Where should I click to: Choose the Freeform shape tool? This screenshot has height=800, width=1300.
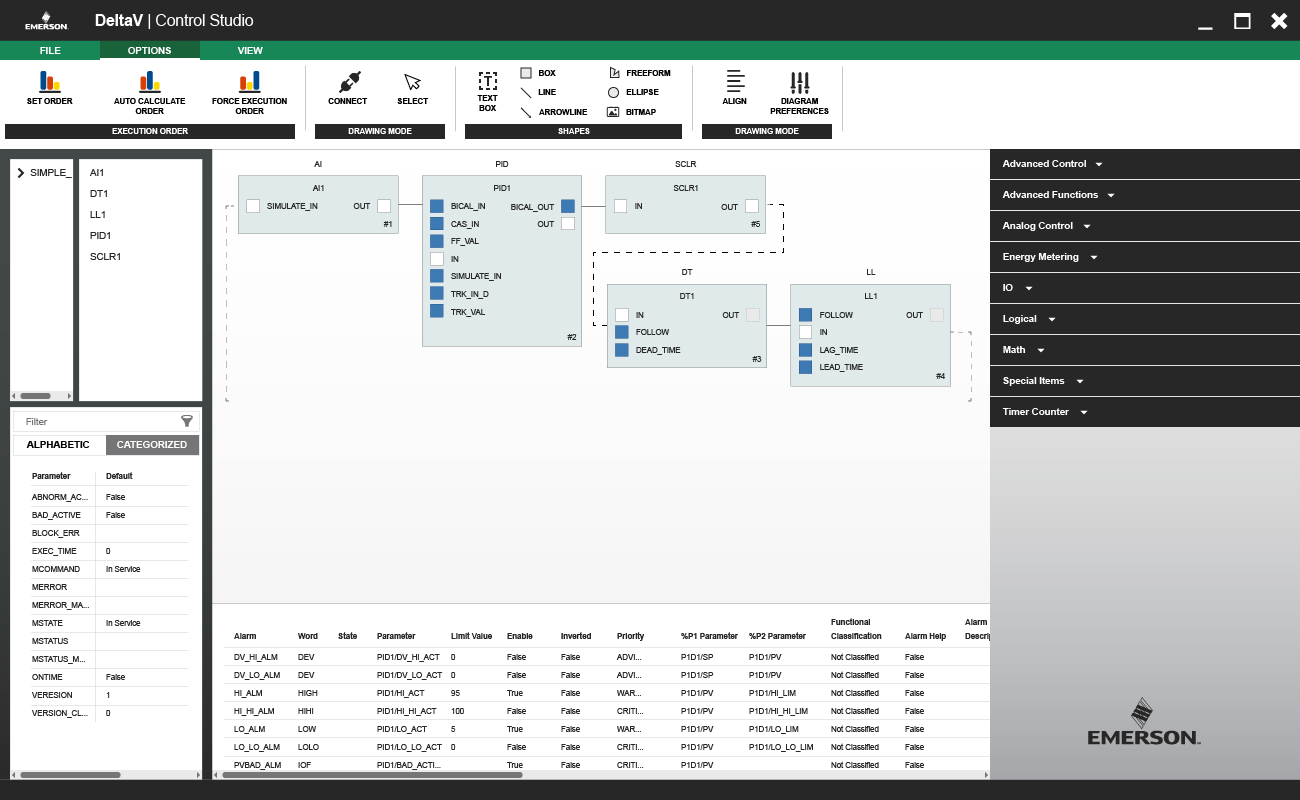640,73
